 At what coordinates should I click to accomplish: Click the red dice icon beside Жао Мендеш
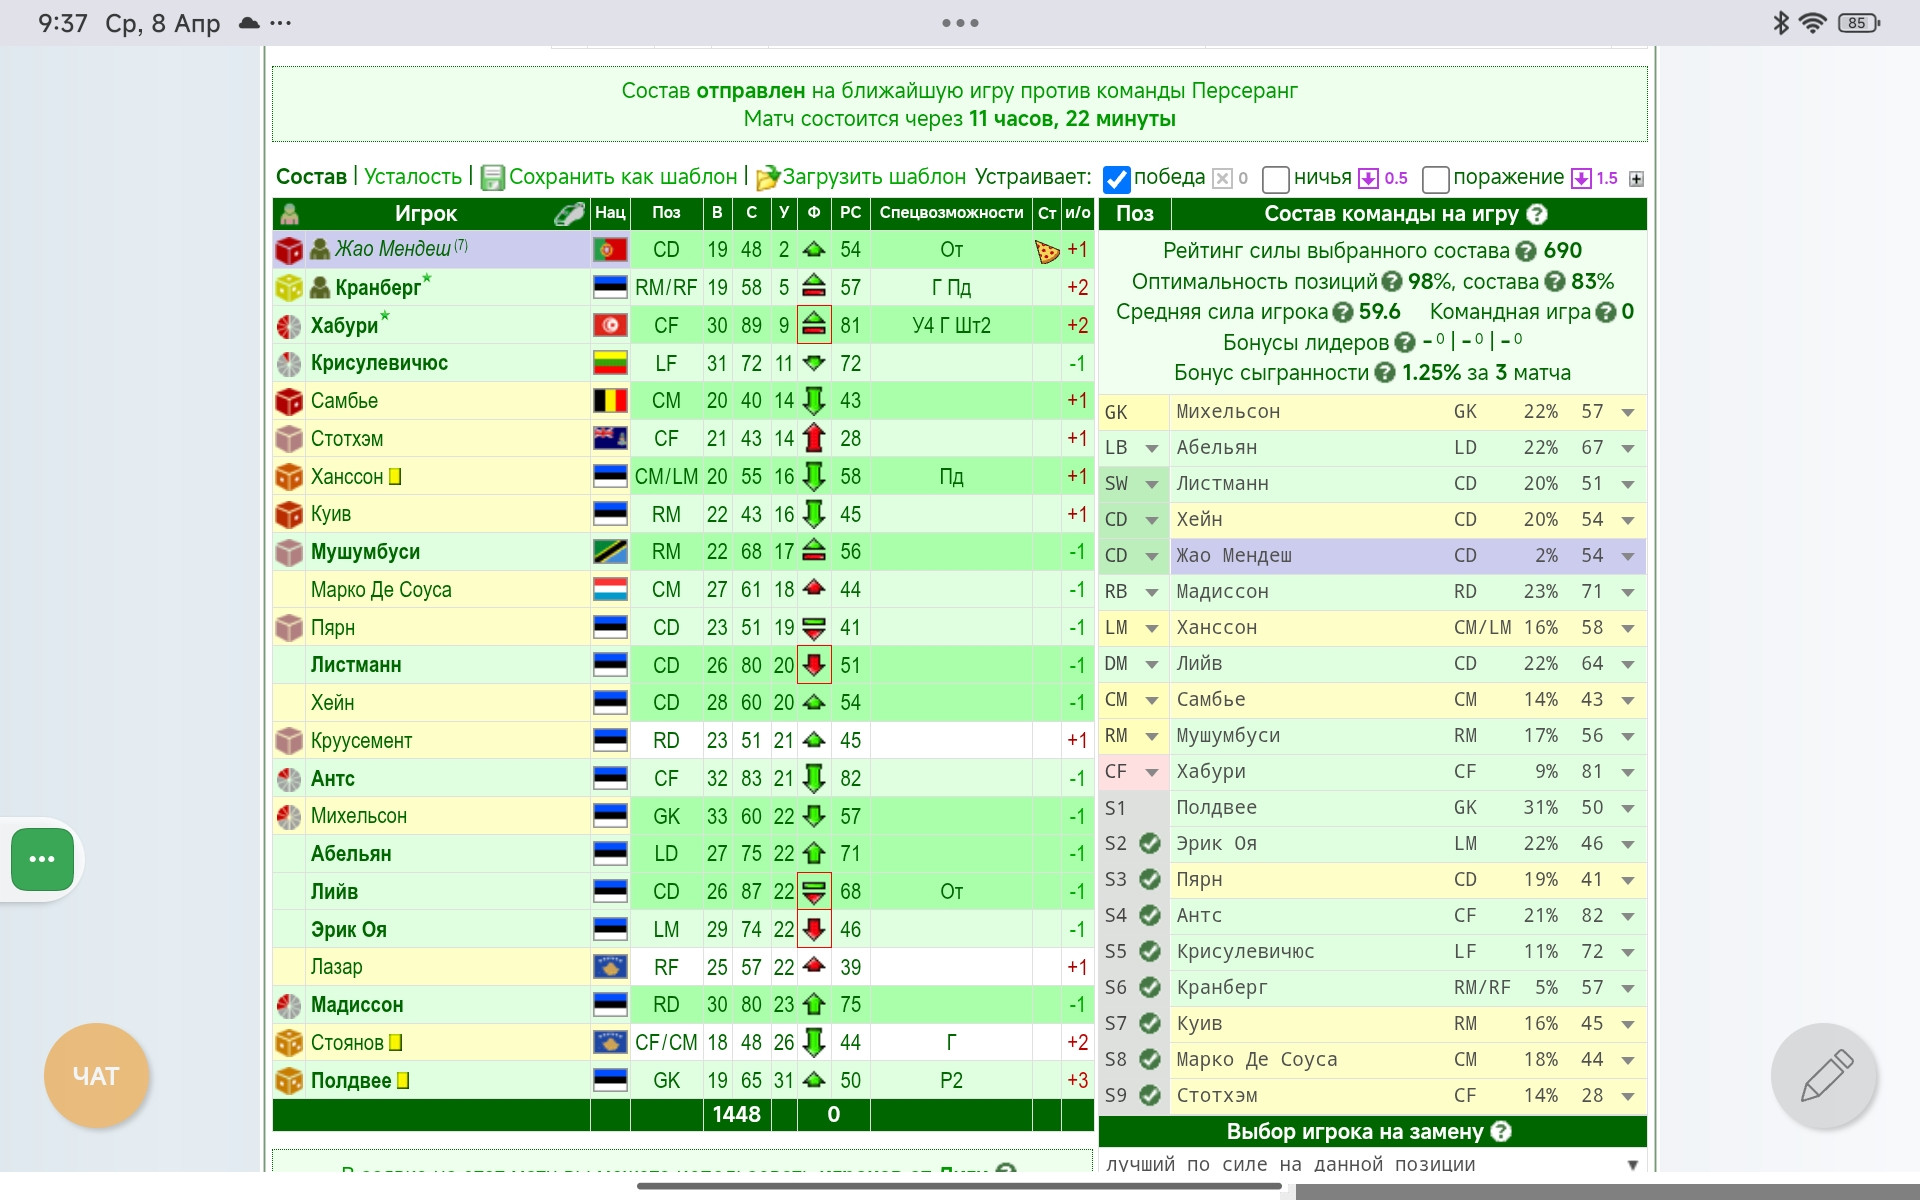click(289, 250)
